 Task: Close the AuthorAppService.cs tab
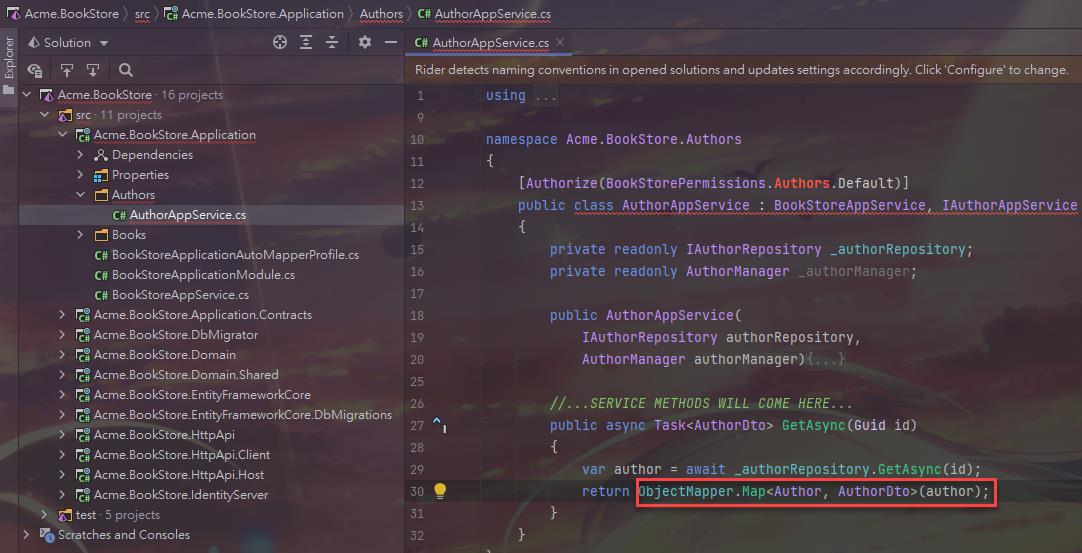[561, 43]
